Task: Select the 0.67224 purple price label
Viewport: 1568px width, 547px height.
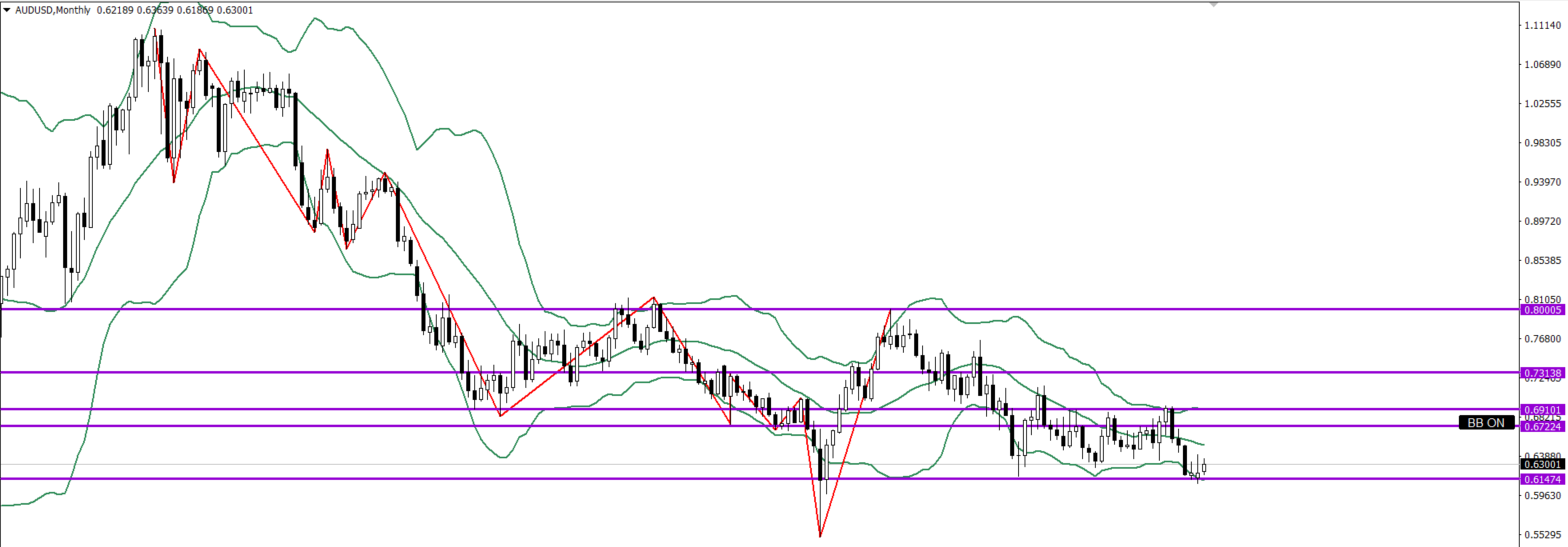Action: tap(1542, 427)
